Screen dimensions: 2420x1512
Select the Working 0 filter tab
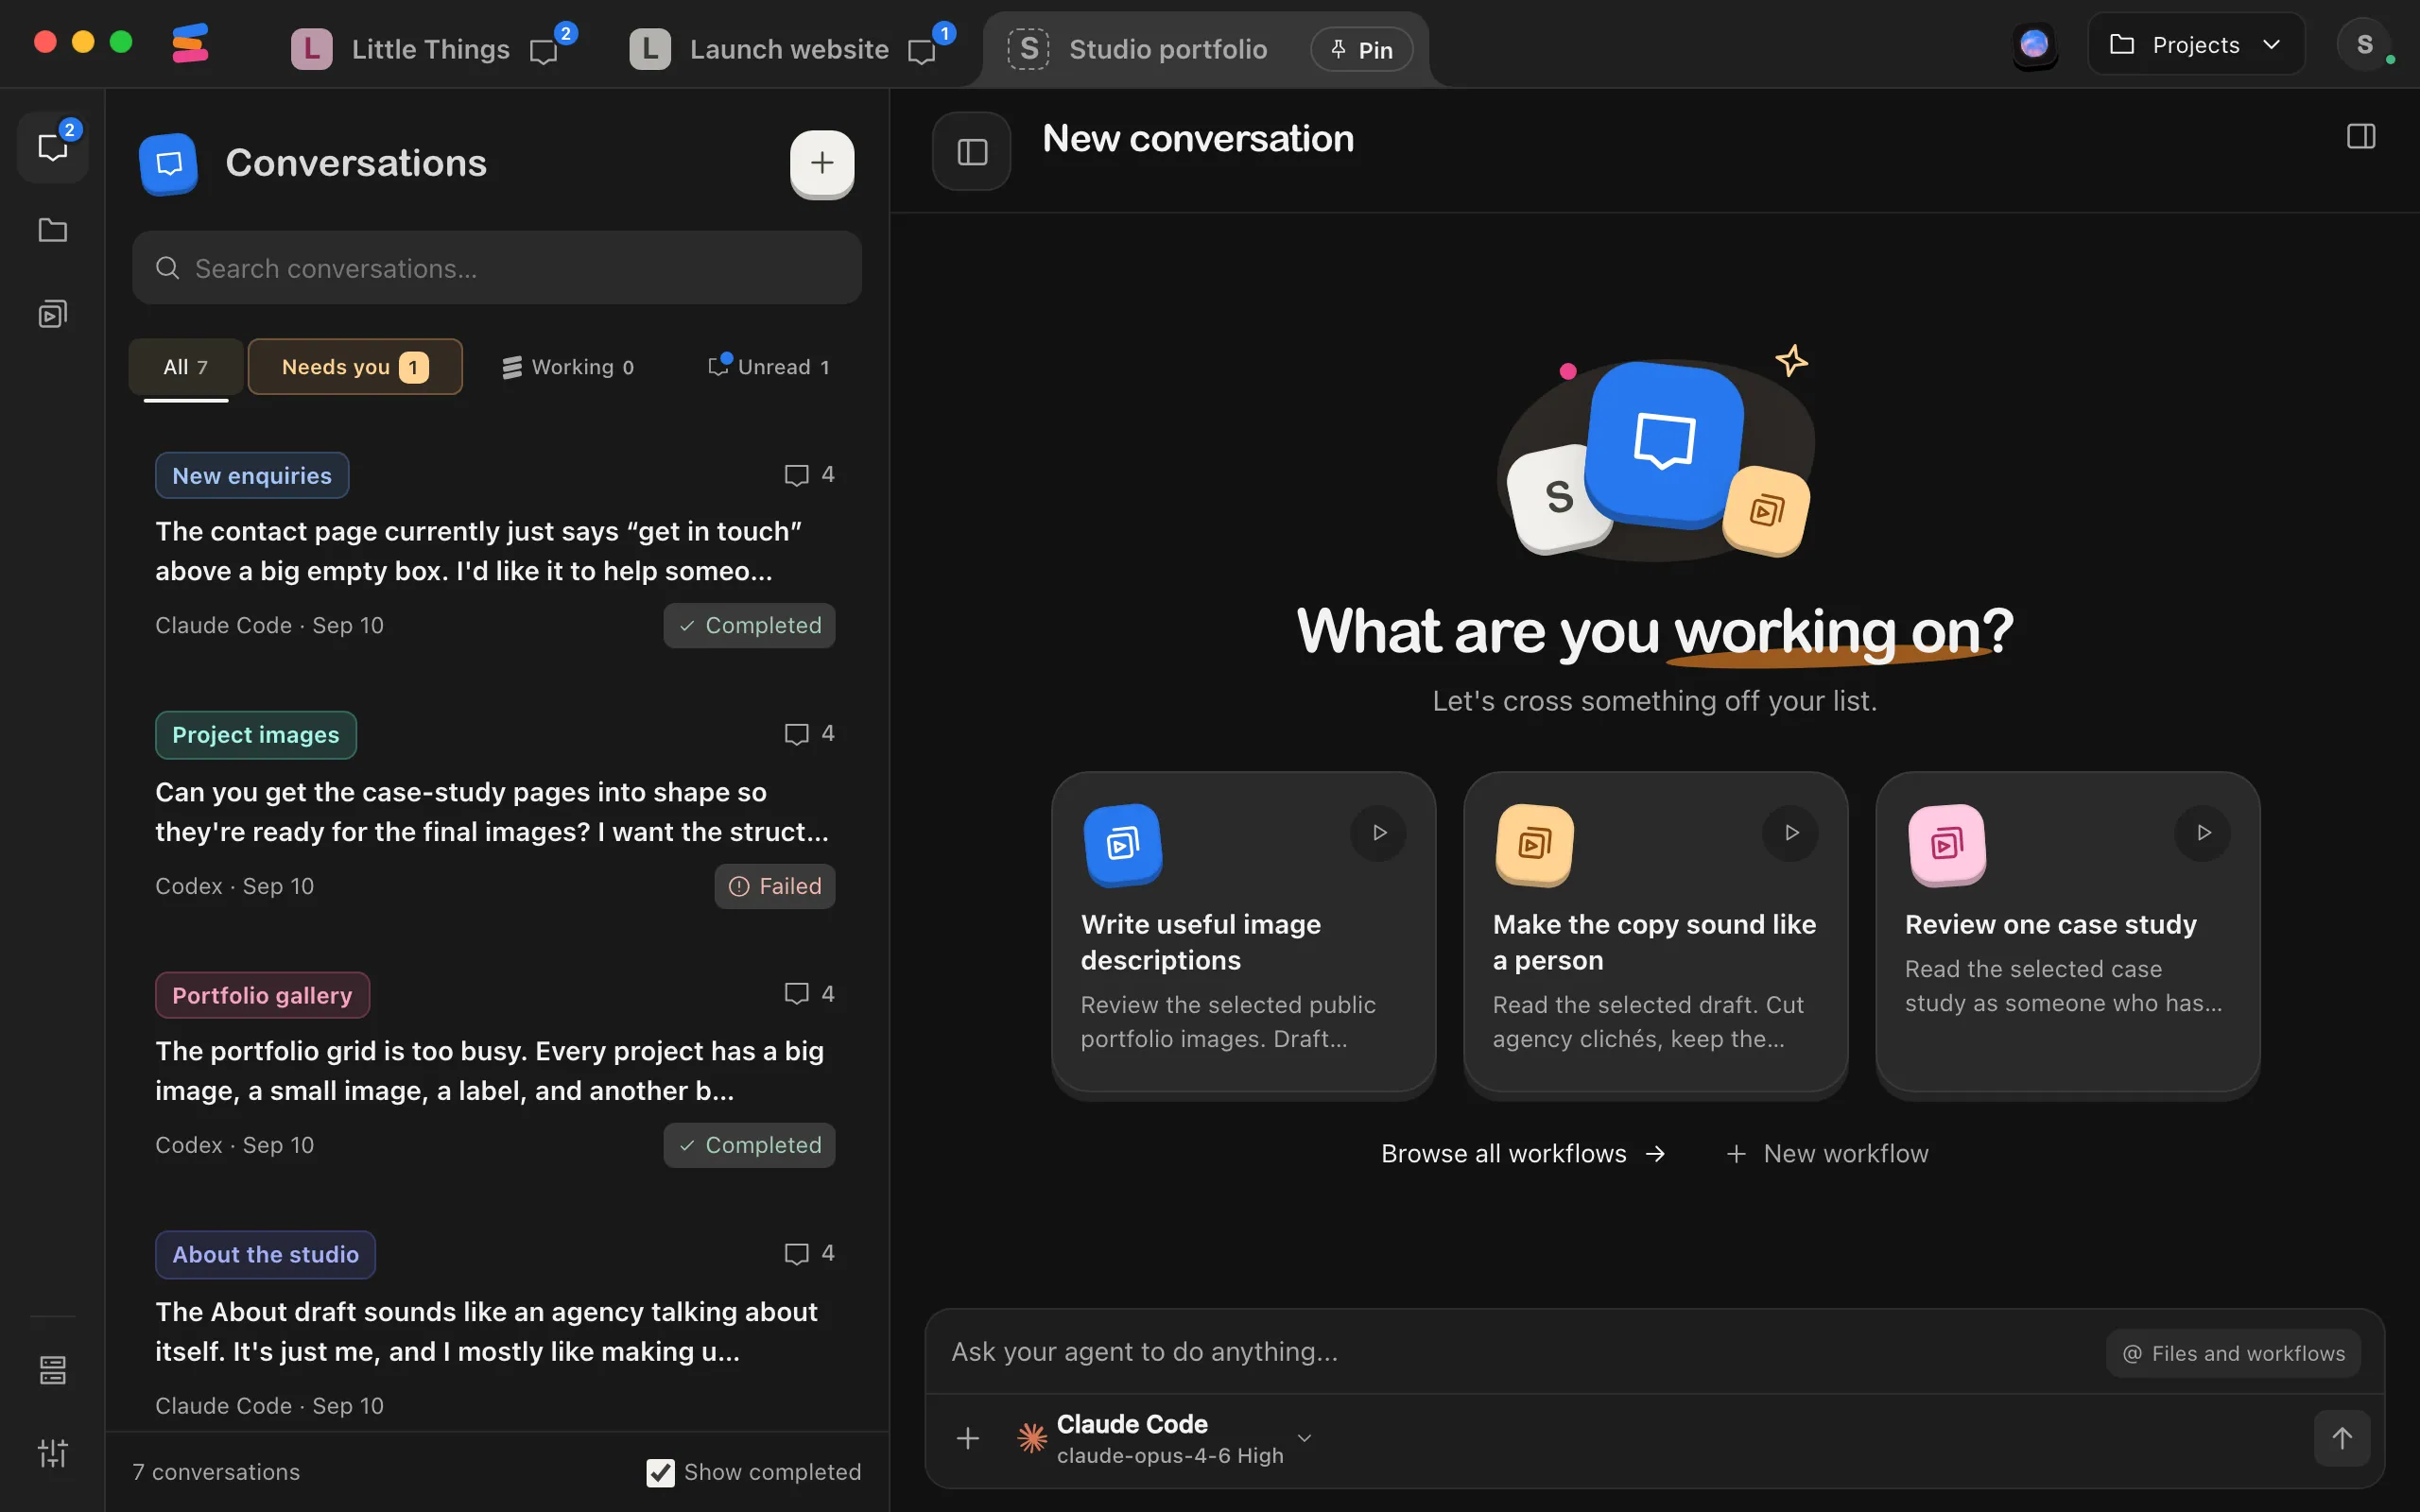pos(568,367)
